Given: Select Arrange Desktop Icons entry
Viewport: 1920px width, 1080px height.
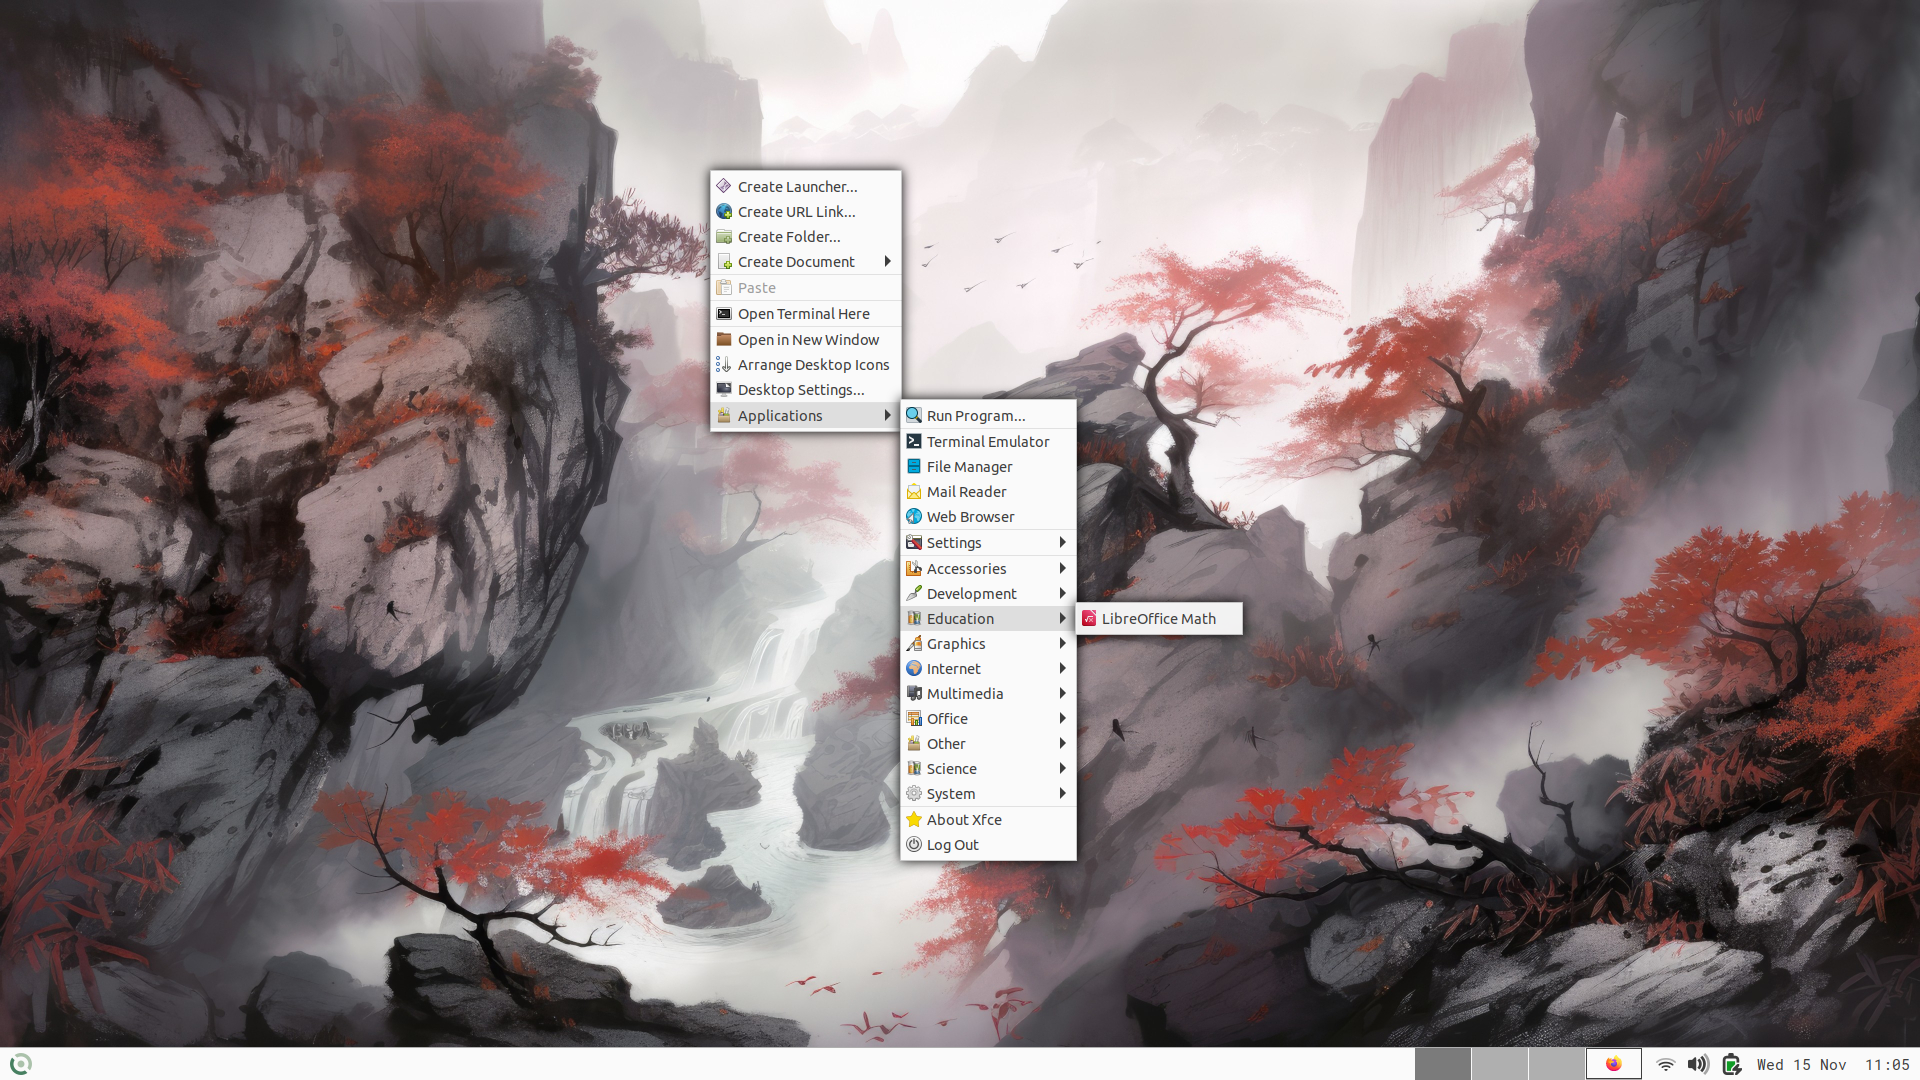Looking at the screenshot, I should (813, 365).
